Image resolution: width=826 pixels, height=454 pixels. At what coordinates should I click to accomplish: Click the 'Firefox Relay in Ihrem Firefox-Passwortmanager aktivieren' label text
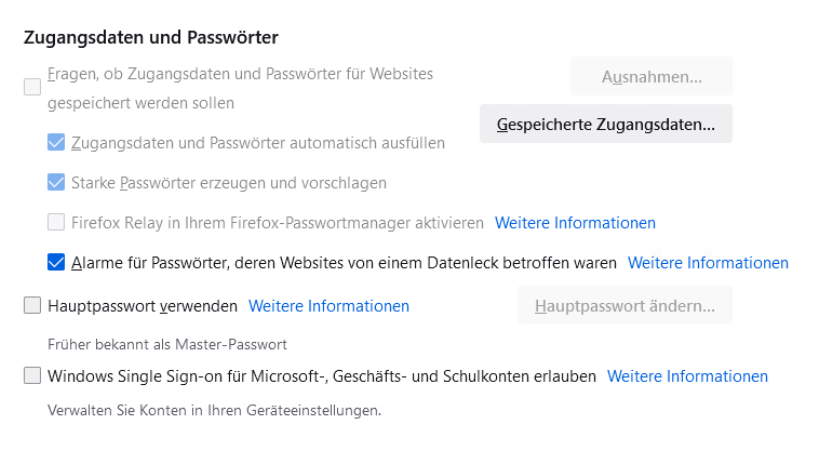pyautogui.click(x=277, y=223)
